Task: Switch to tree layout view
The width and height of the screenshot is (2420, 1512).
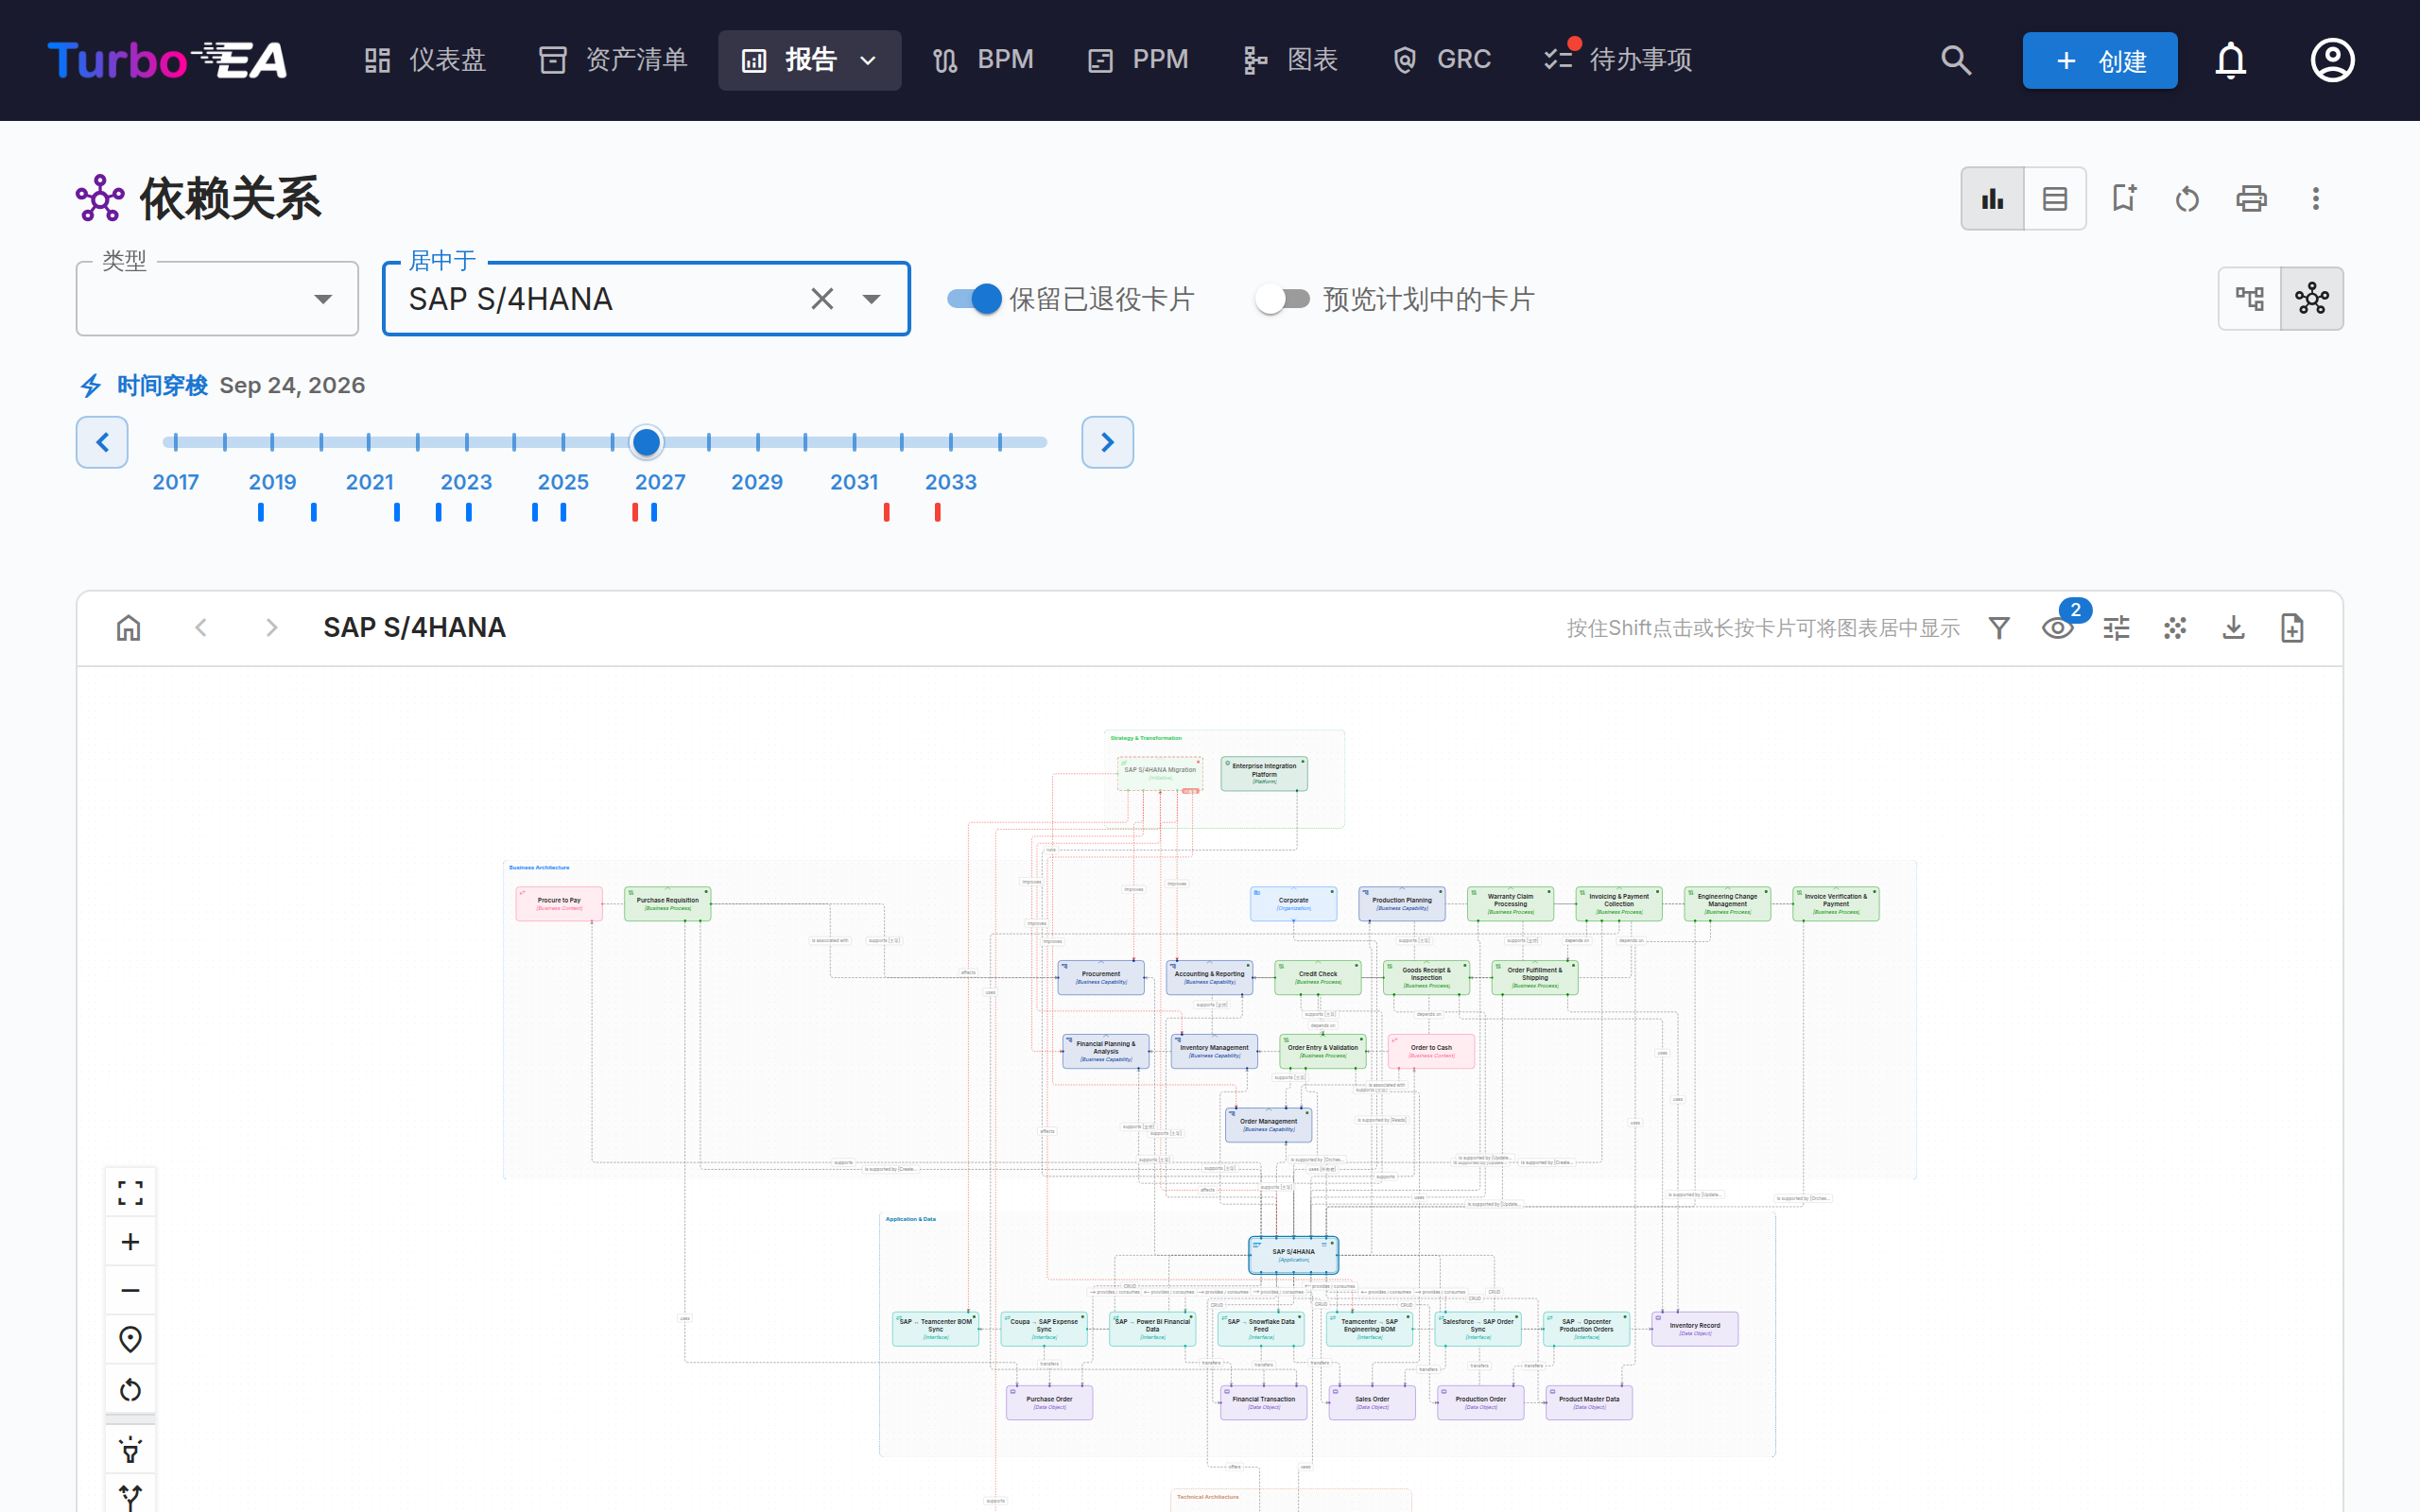Action: pos(2250,298)
